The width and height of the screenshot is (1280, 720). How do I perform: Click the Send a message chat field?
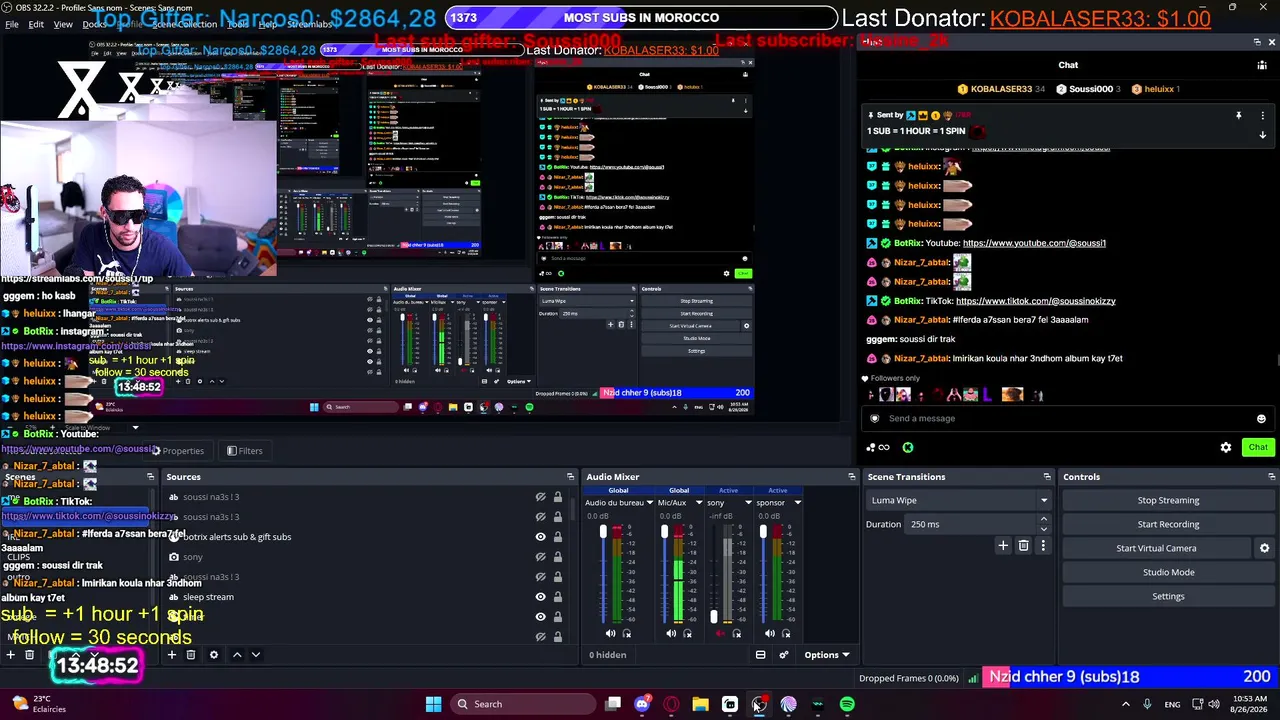click(x=1068, y=419)
